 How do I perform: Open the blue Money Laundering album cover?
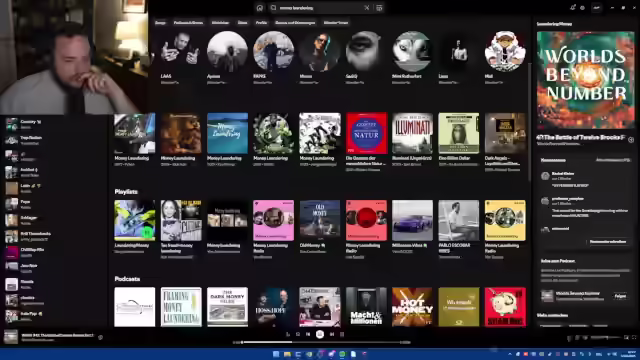tap(227, 133)
